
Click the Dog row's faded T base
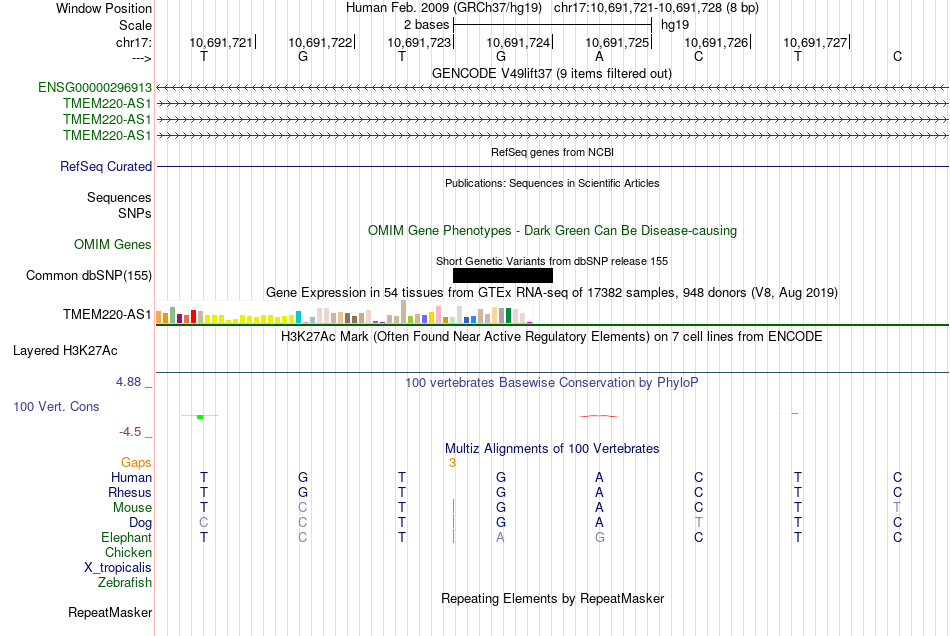[x=699, y=522]
